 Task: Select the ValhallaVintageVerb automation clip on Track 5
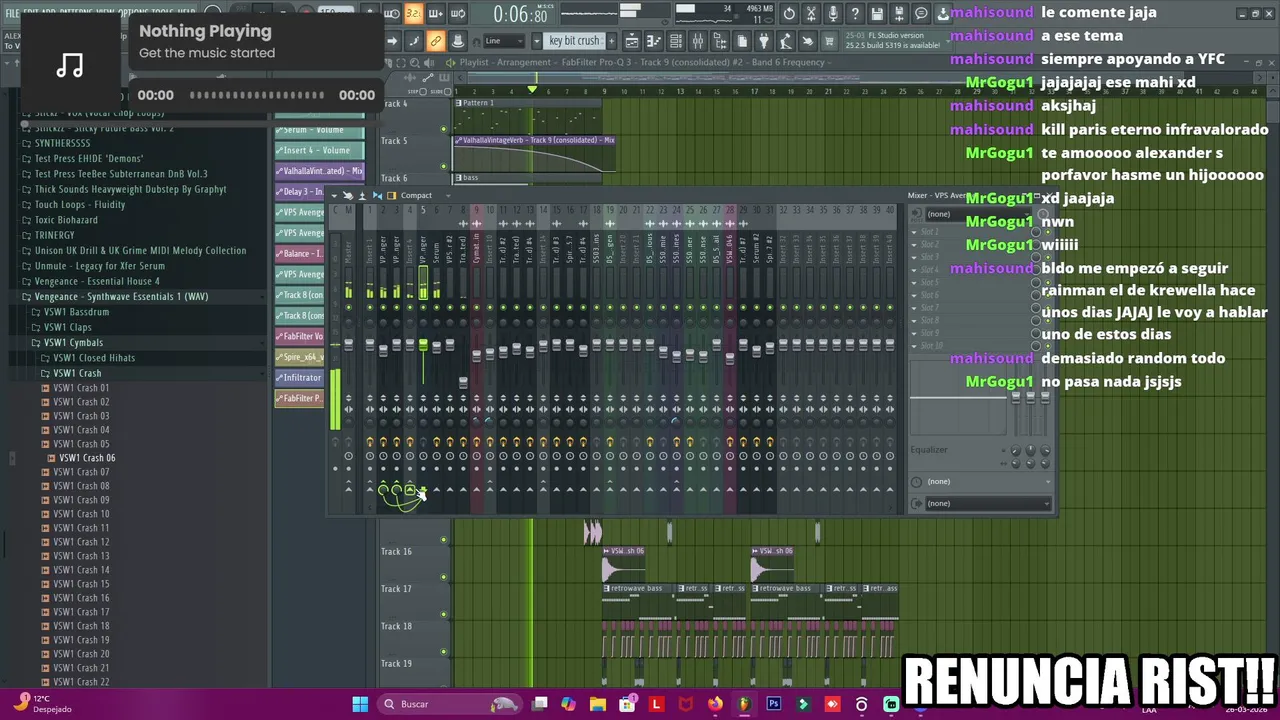point(535,154)
